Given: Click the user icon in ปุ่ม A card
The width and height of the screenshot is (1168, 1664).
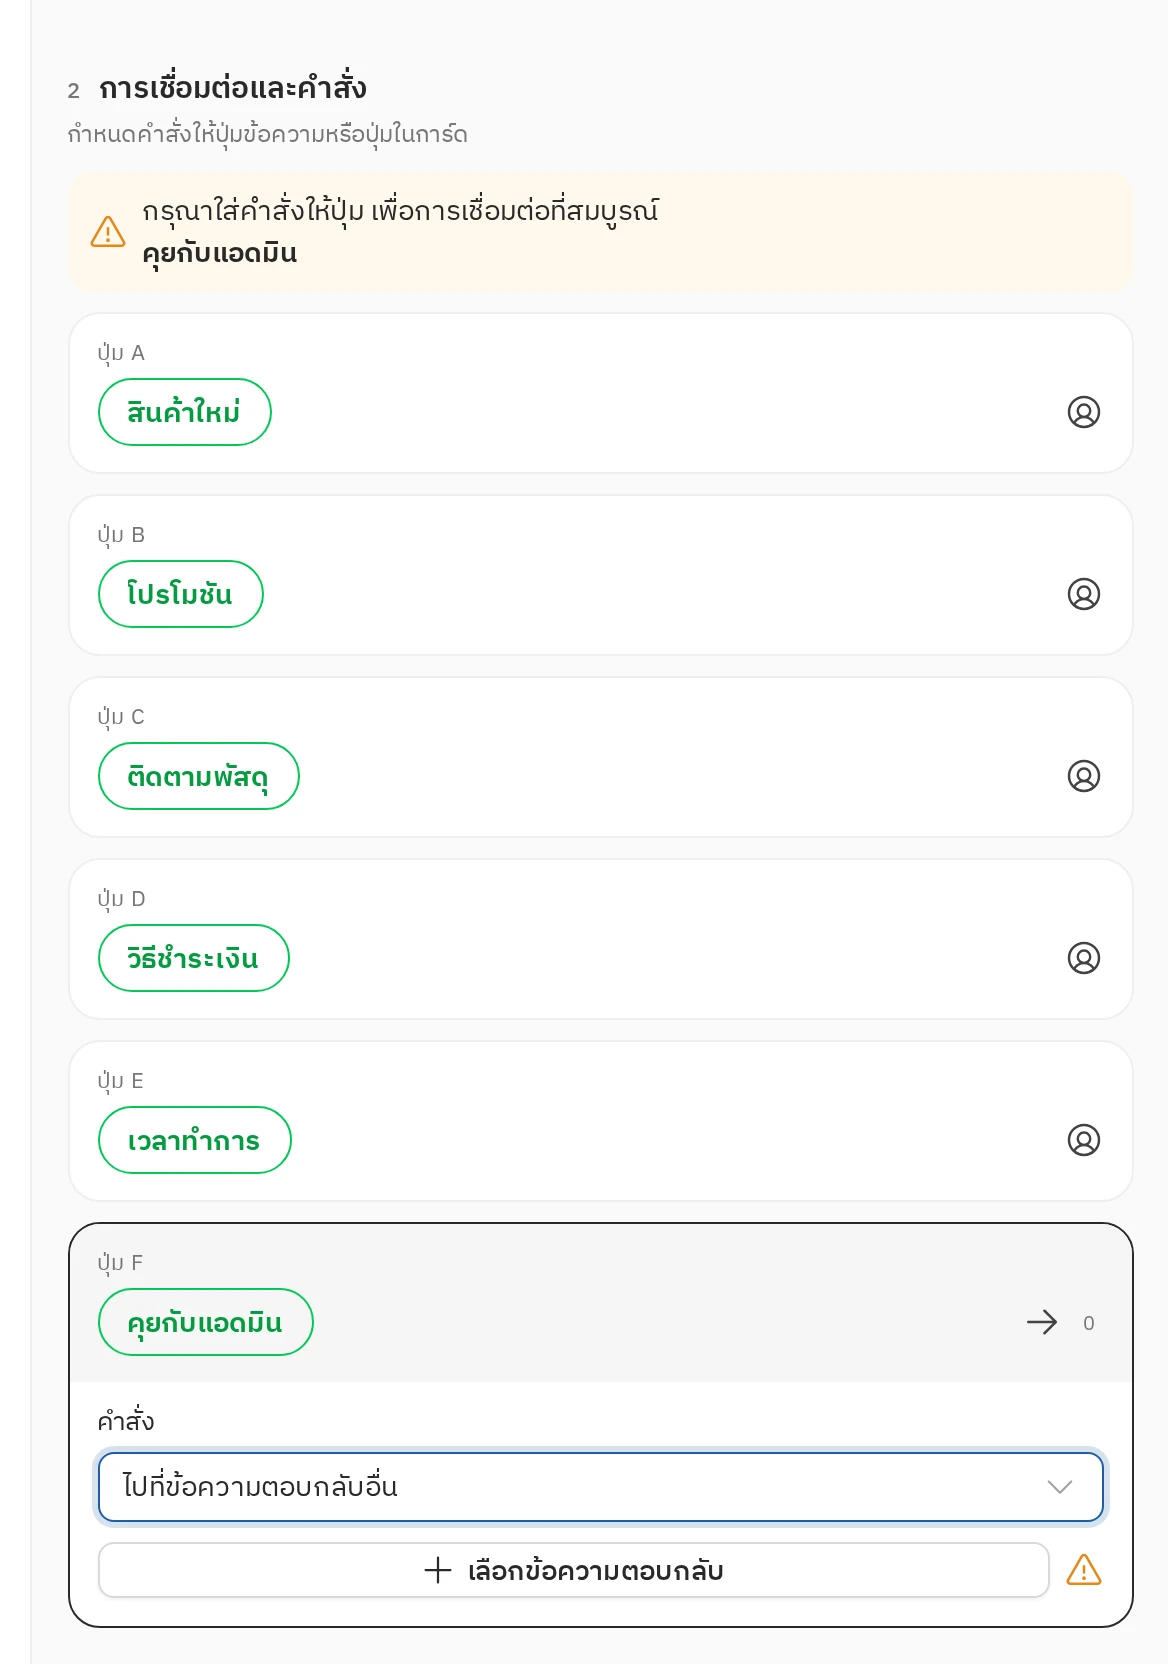Looking at the screenshot, I should tap(1083, 412).
